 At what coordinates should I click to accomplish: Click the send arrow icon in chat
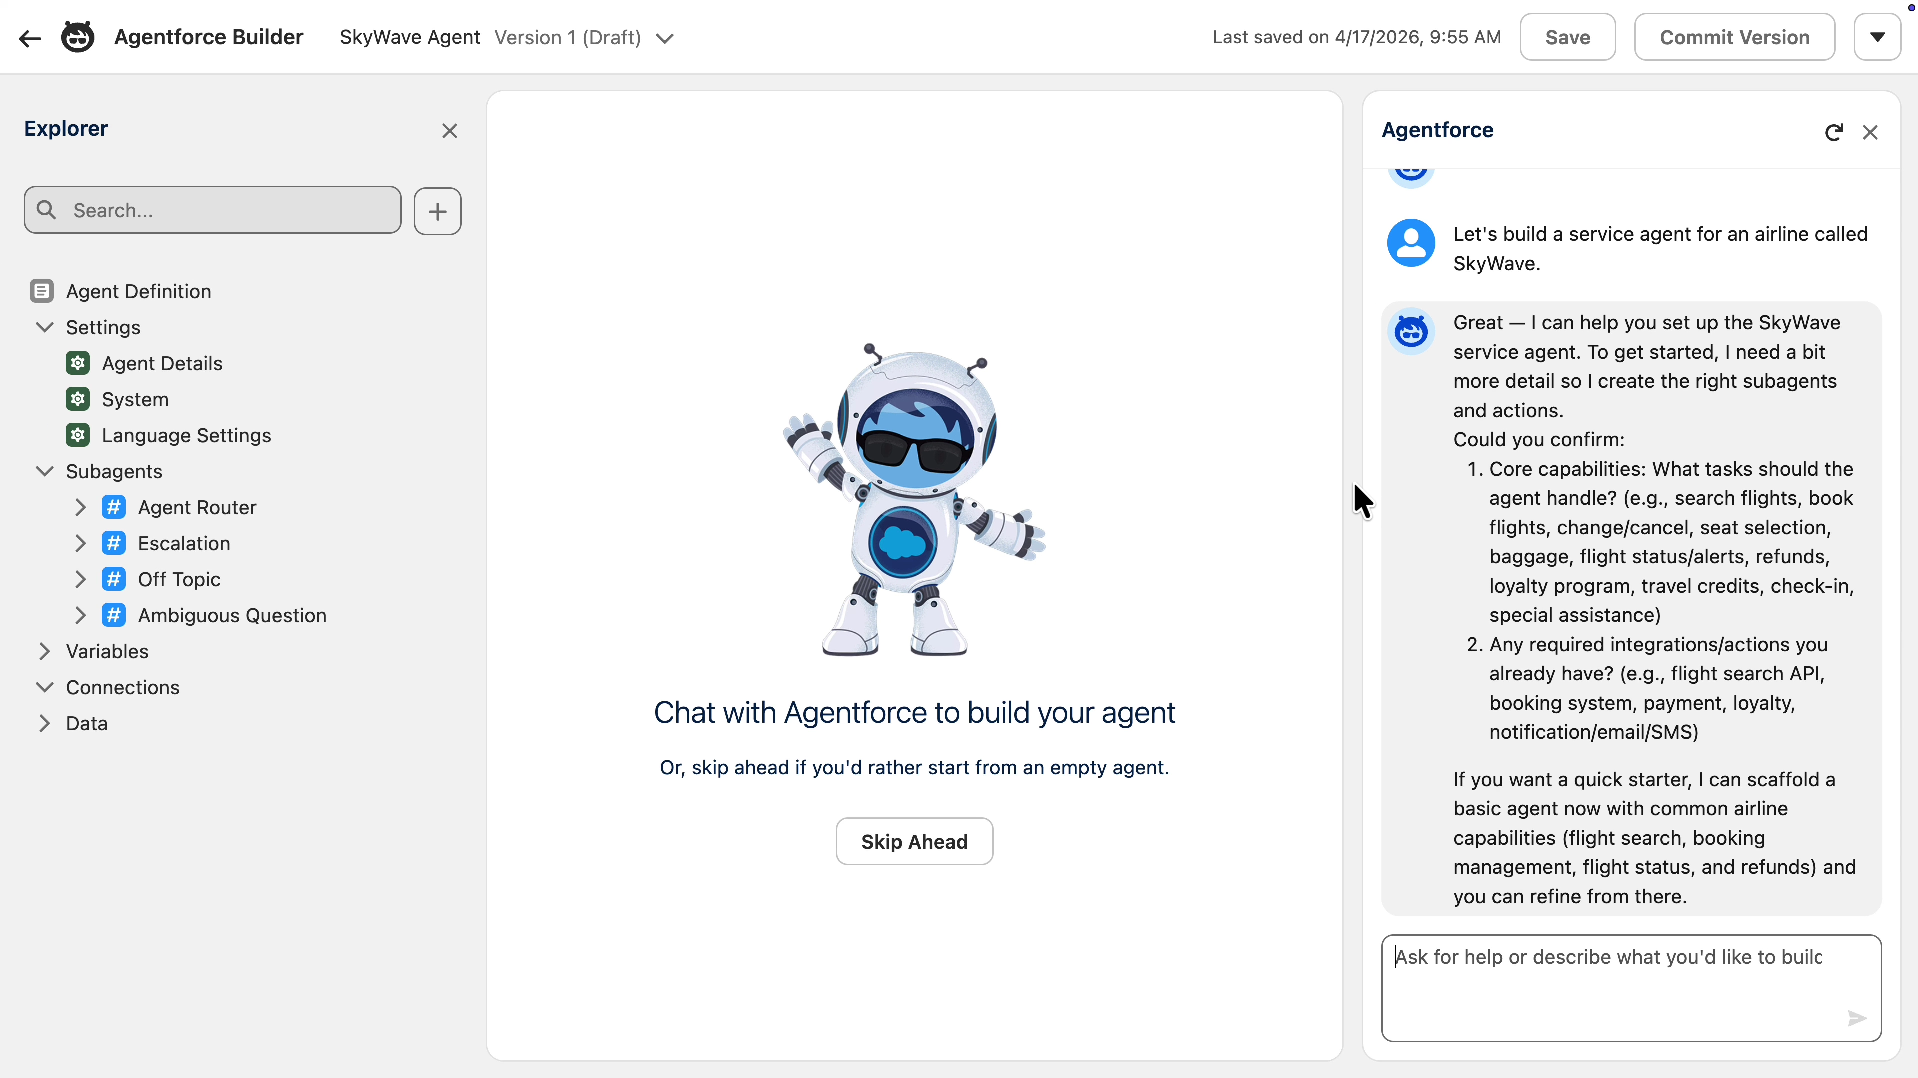pyautogui.click(x=1857, y=1018)
